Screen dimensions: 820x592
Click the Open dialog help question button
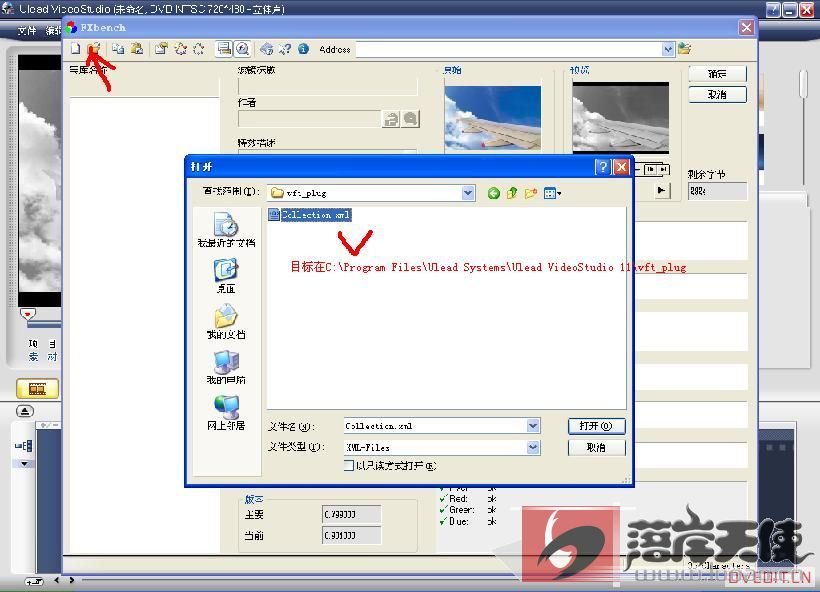pos(603,167)
